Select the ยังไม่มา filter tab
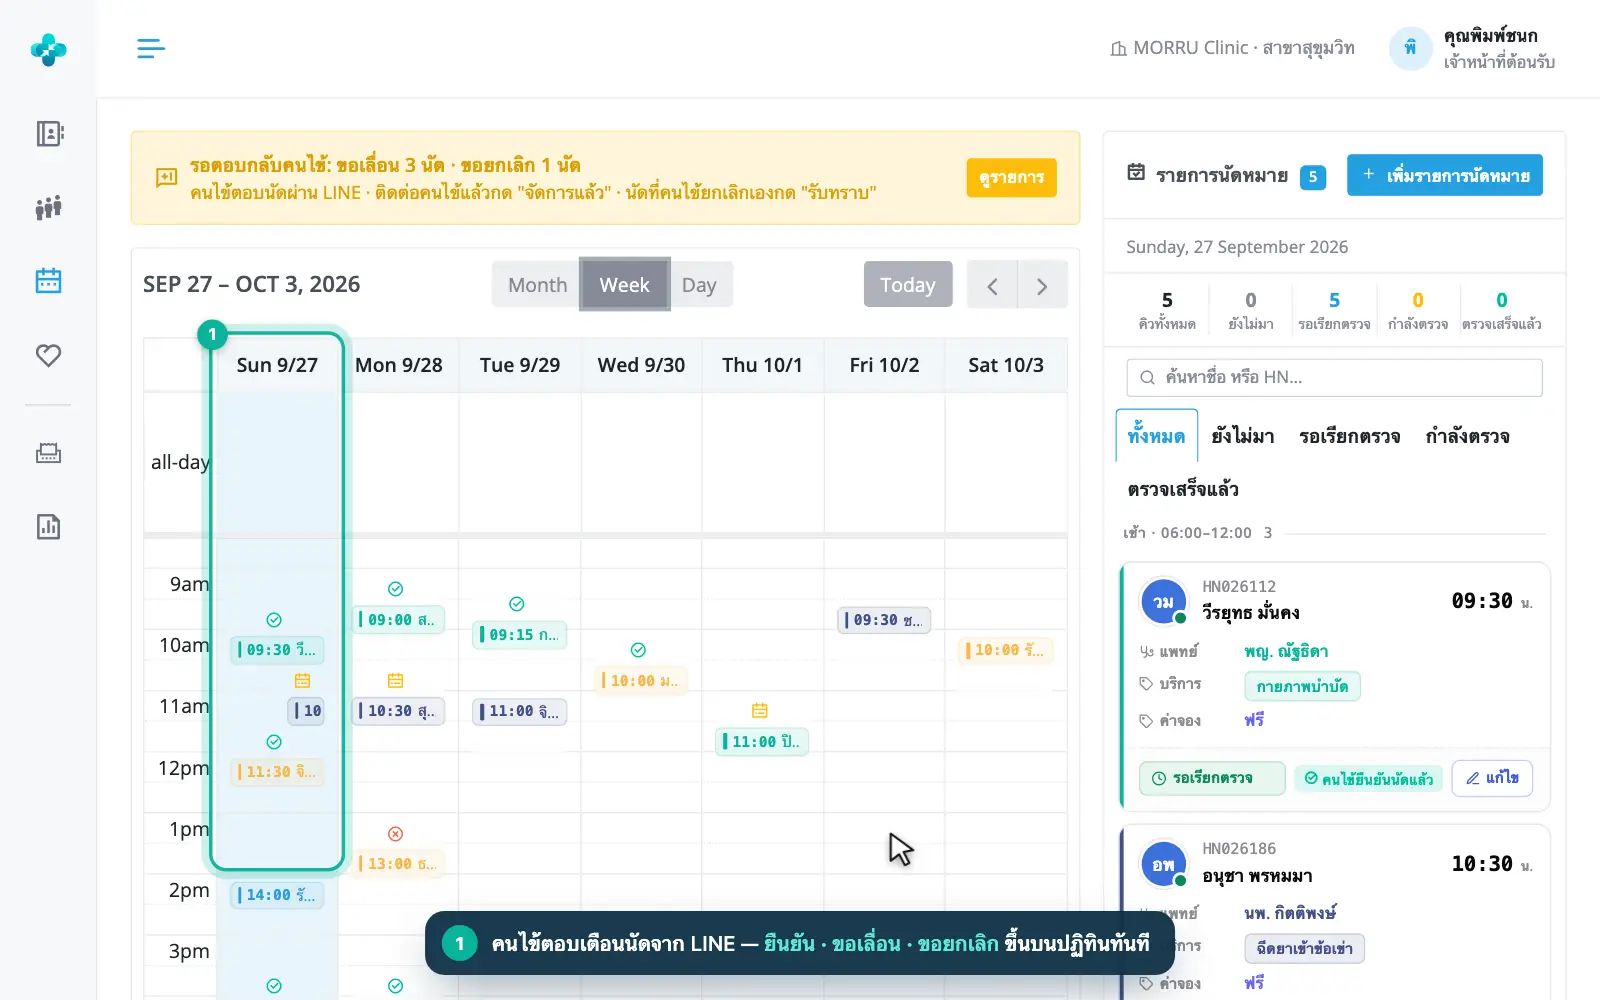Screen dimensions: 1600x1000 point(1243,436)
